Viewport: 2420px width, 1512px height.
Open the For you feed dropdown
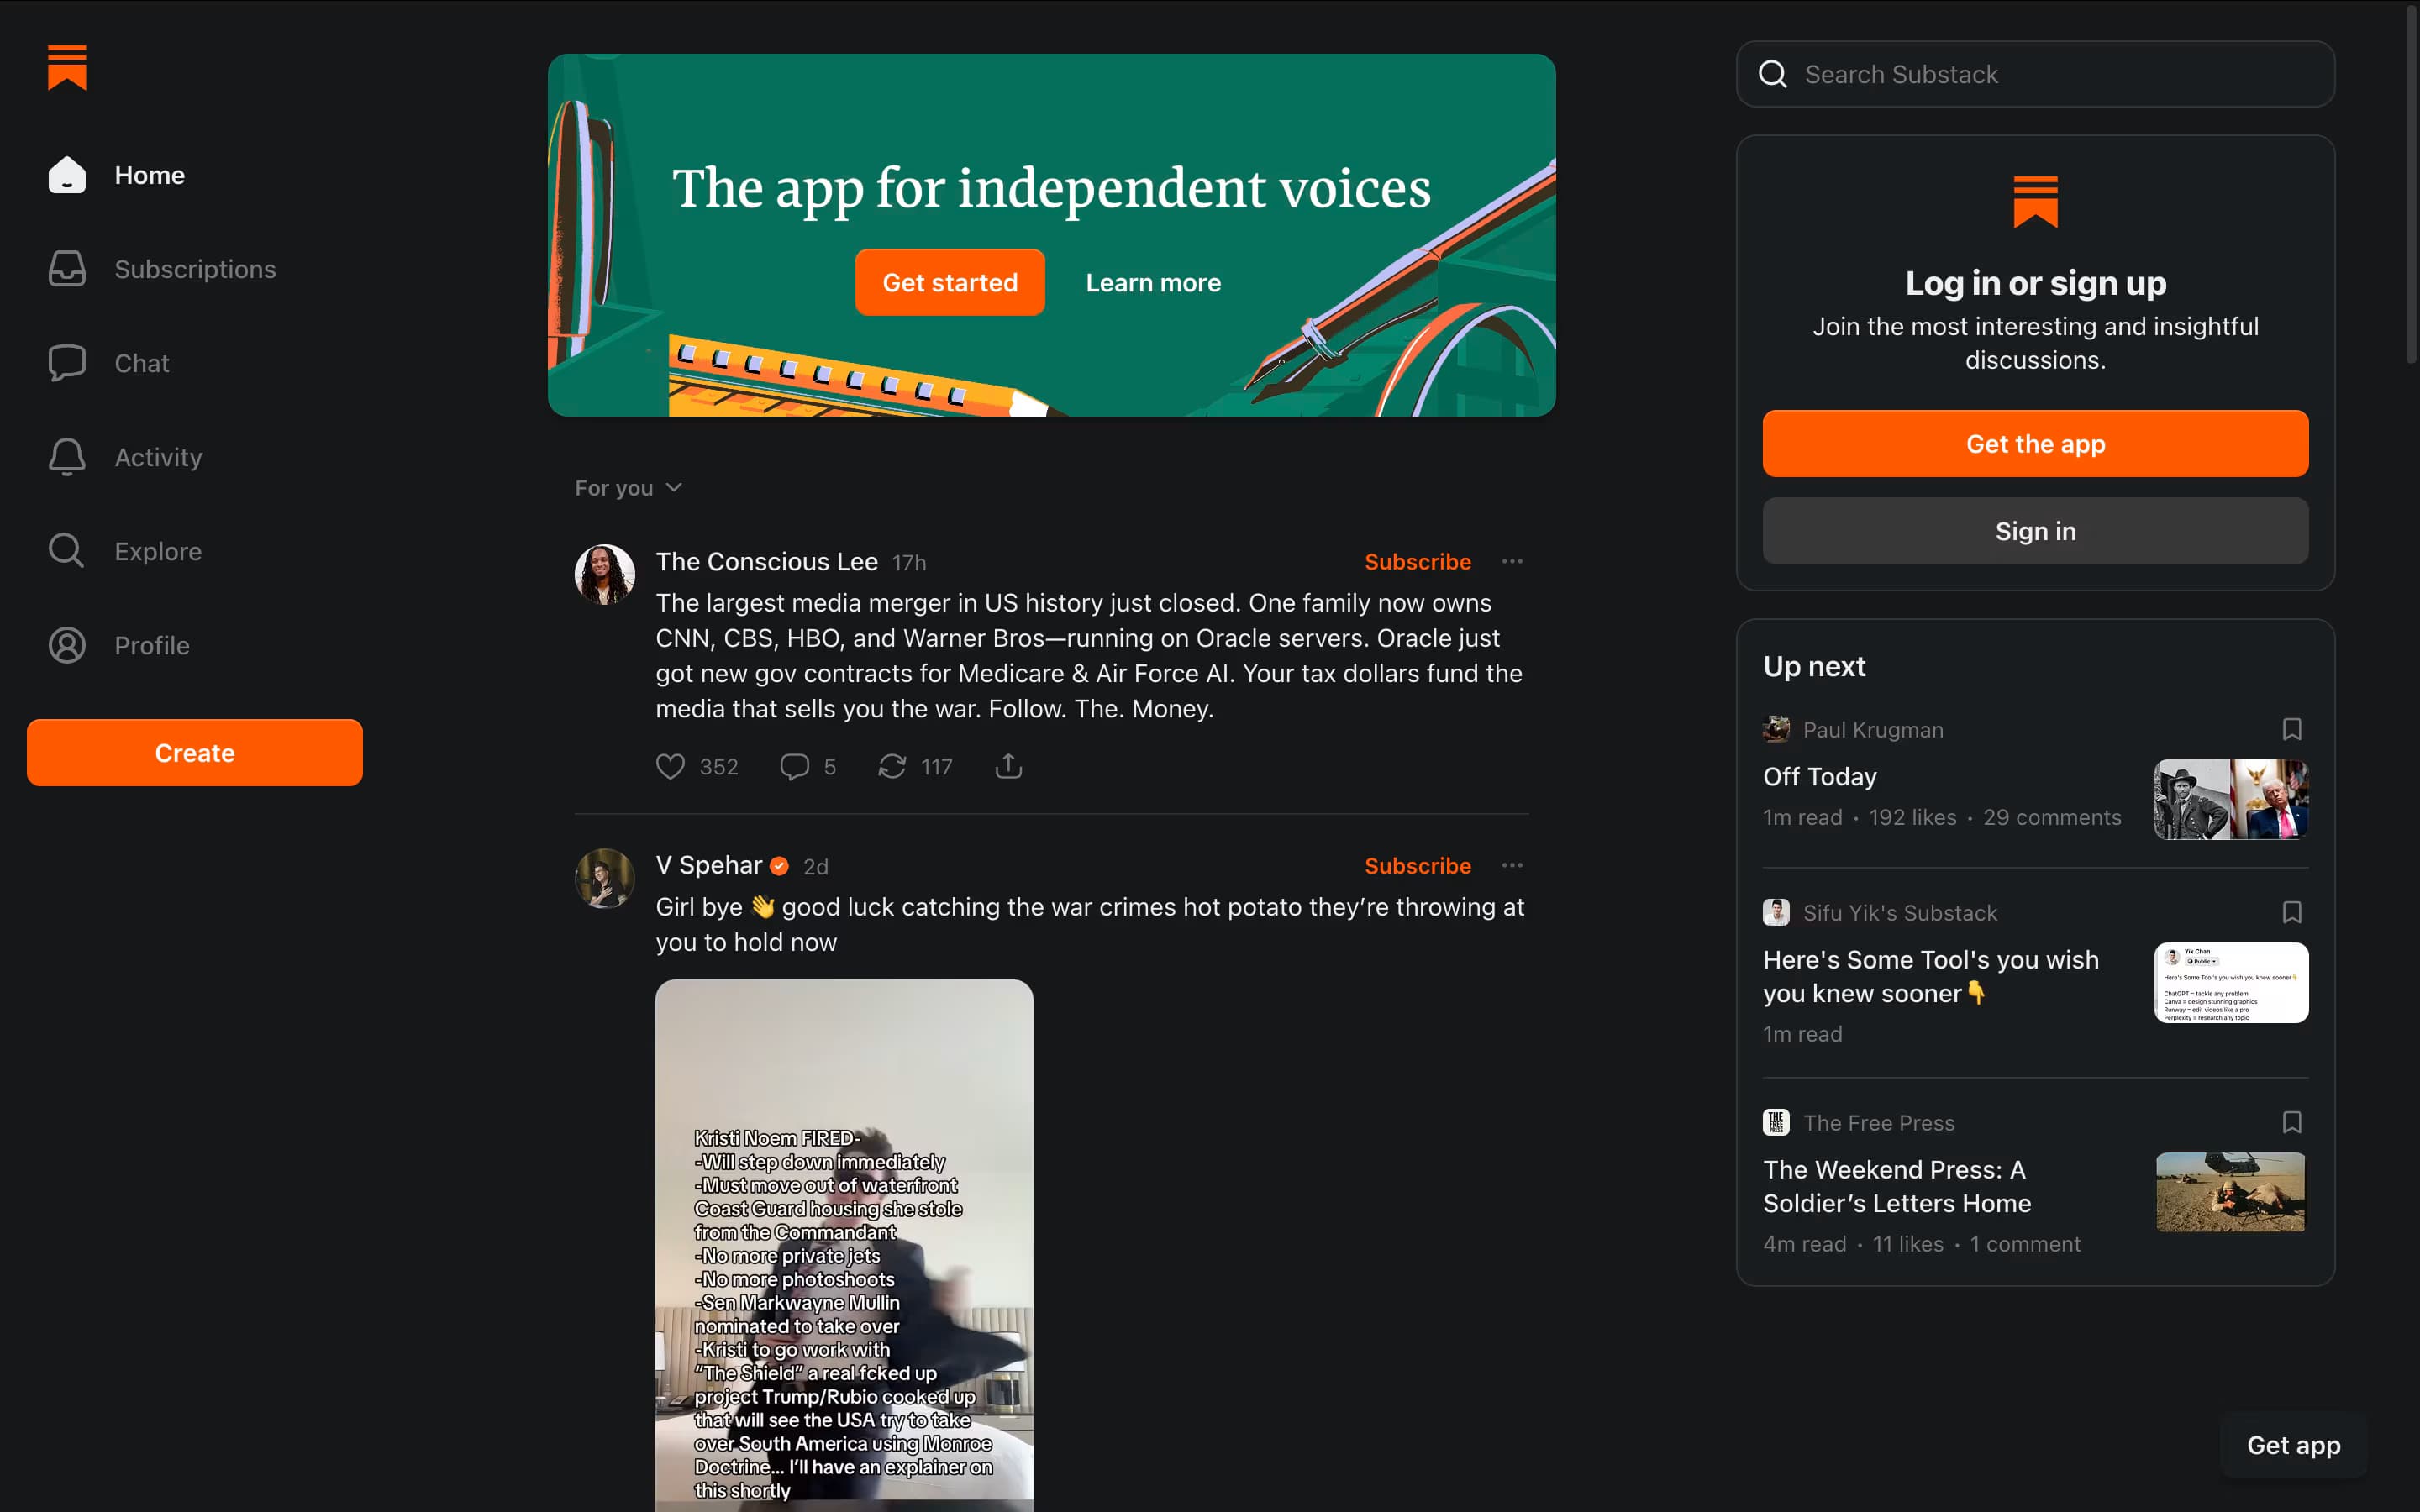coord(628,488)
